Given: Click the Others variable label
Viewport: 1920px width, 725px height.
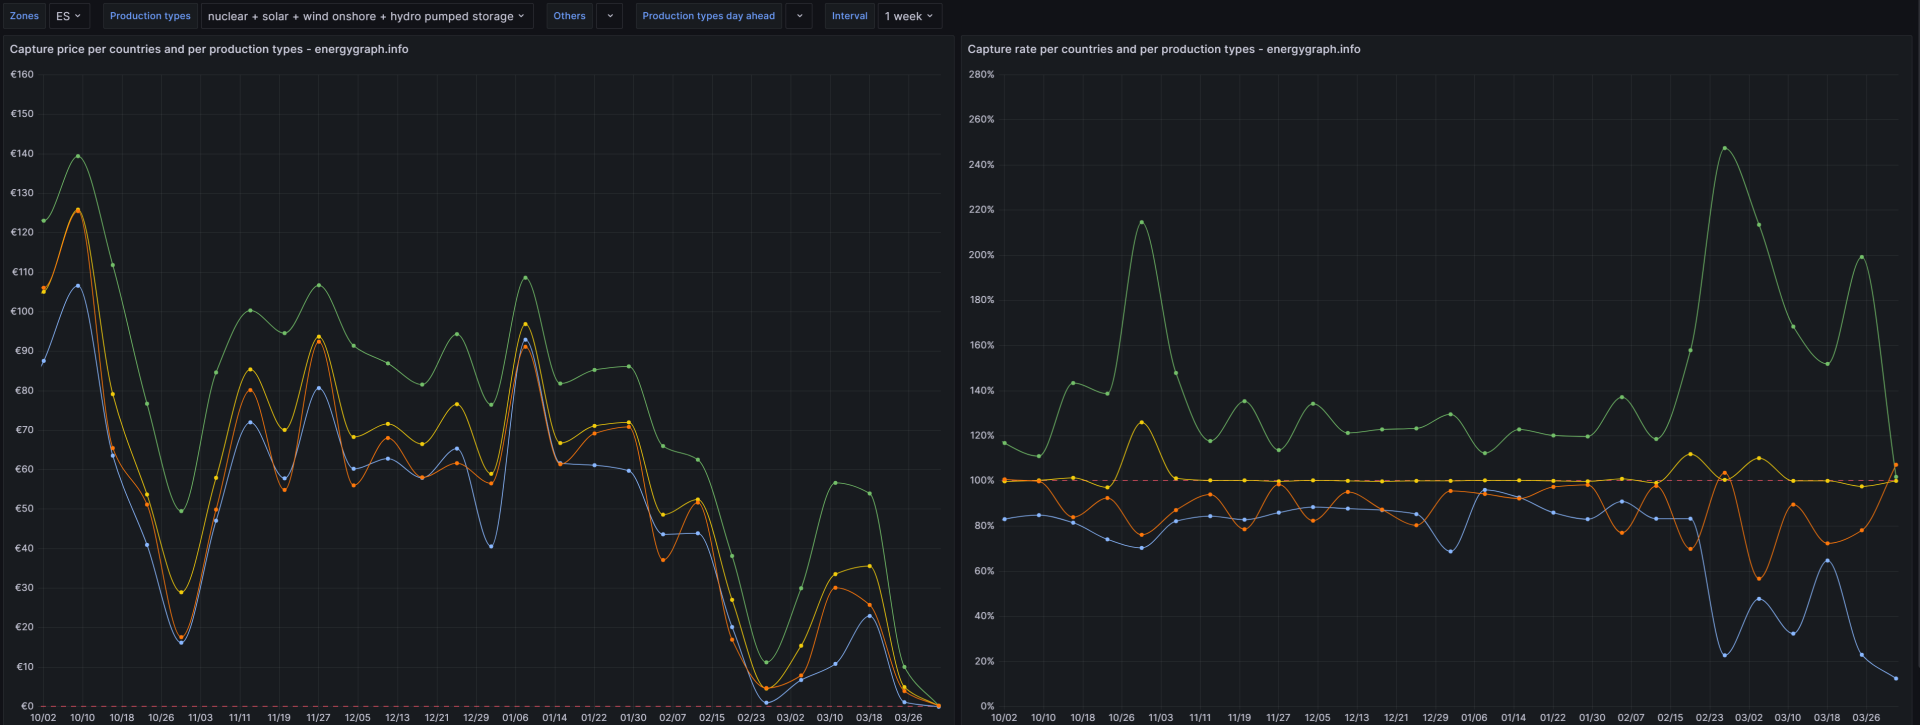Looking at the screenshot, I should 569,16.
